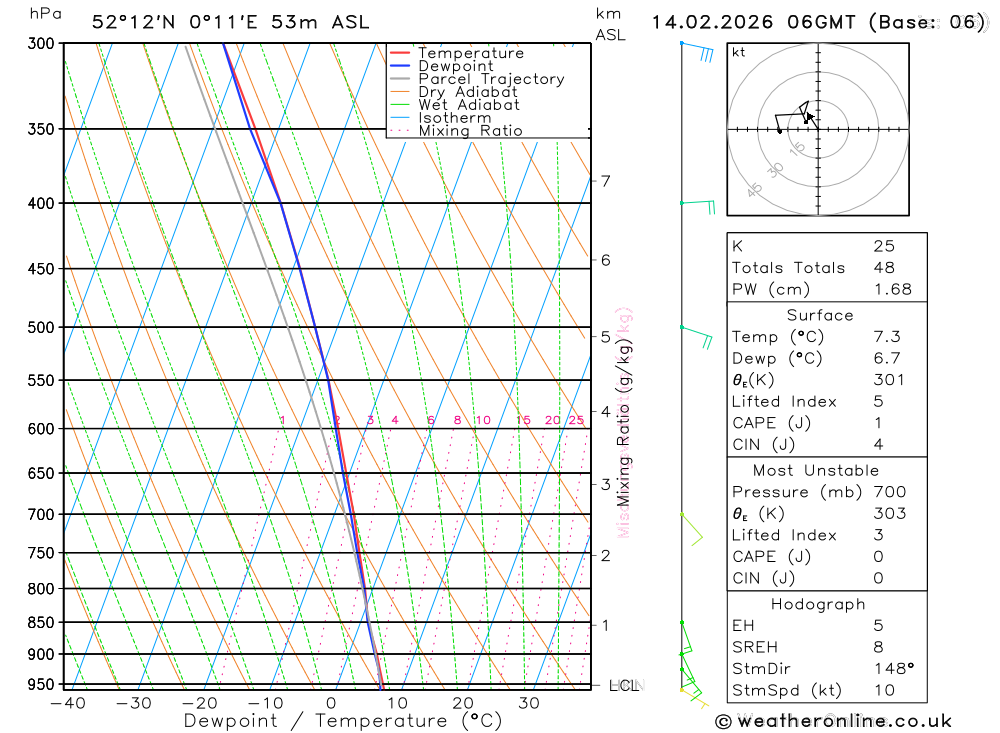1000x733 pixels.
Task: Click the "Surface" section heading
Action: coord(820,315)
